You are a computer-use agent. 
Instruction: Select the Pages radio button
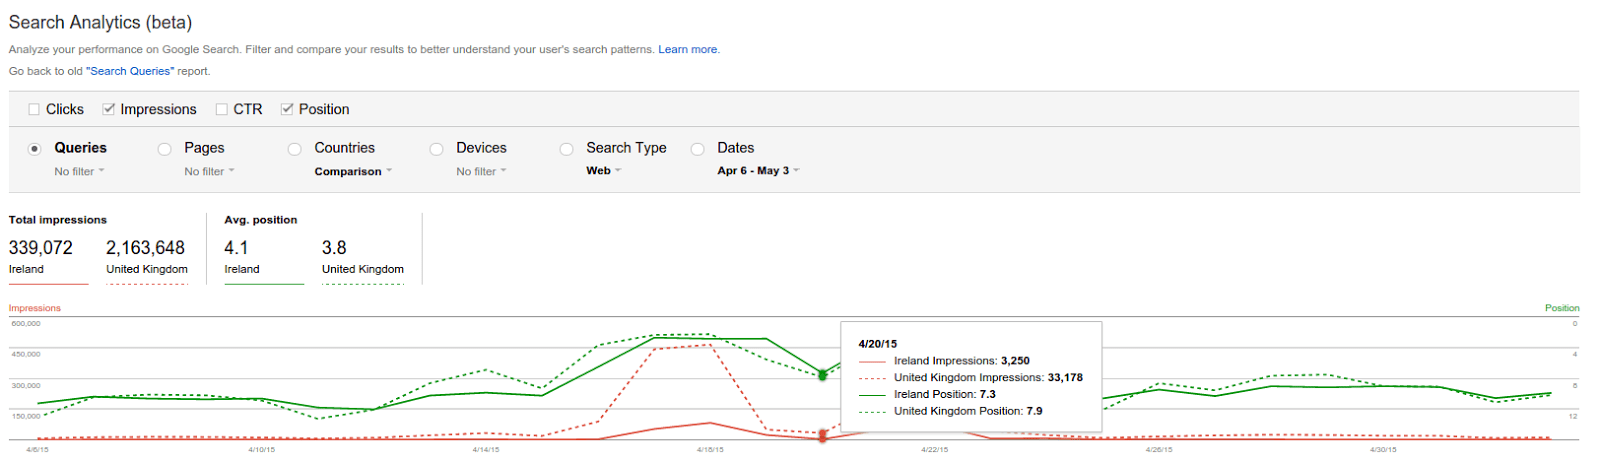pyautogui.click(x=165, y=149)
